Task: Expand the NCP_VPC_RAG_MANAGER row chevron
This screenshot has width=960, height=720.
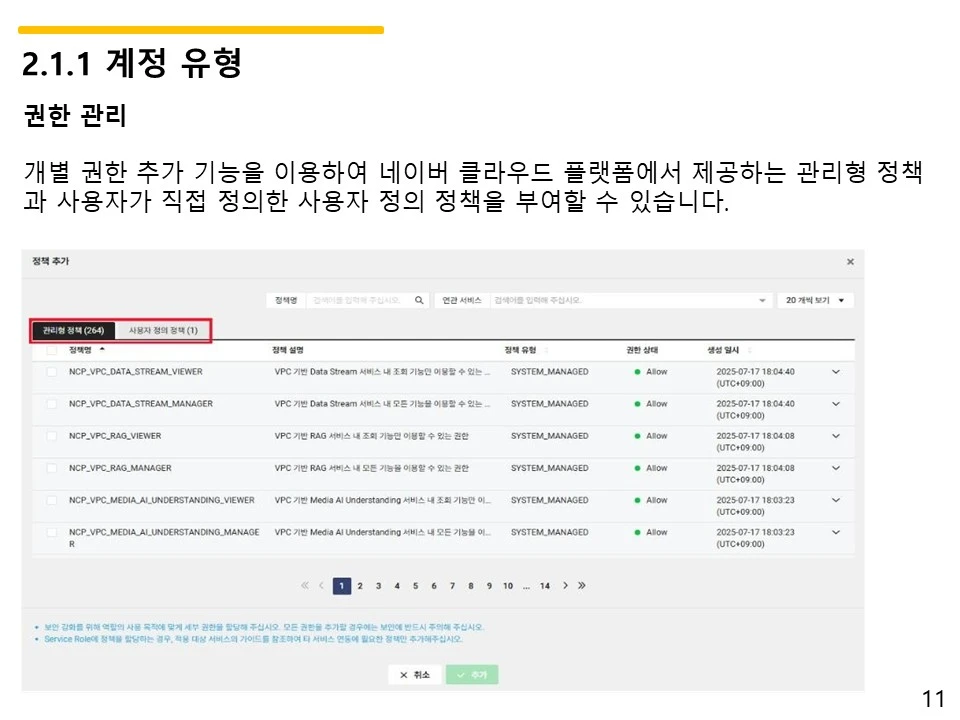Action: [x=836, y=469]
